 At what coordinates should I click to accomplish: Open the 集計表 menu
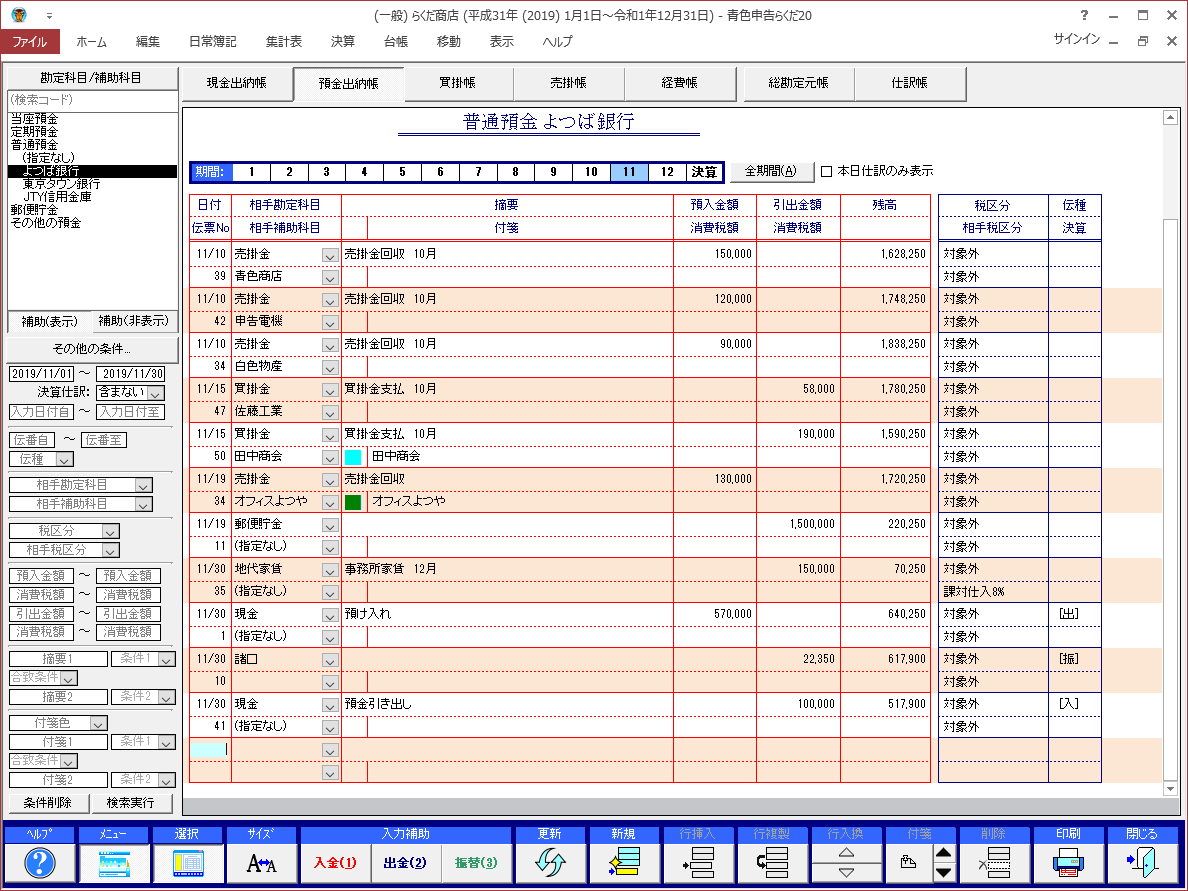click(284, 42)
